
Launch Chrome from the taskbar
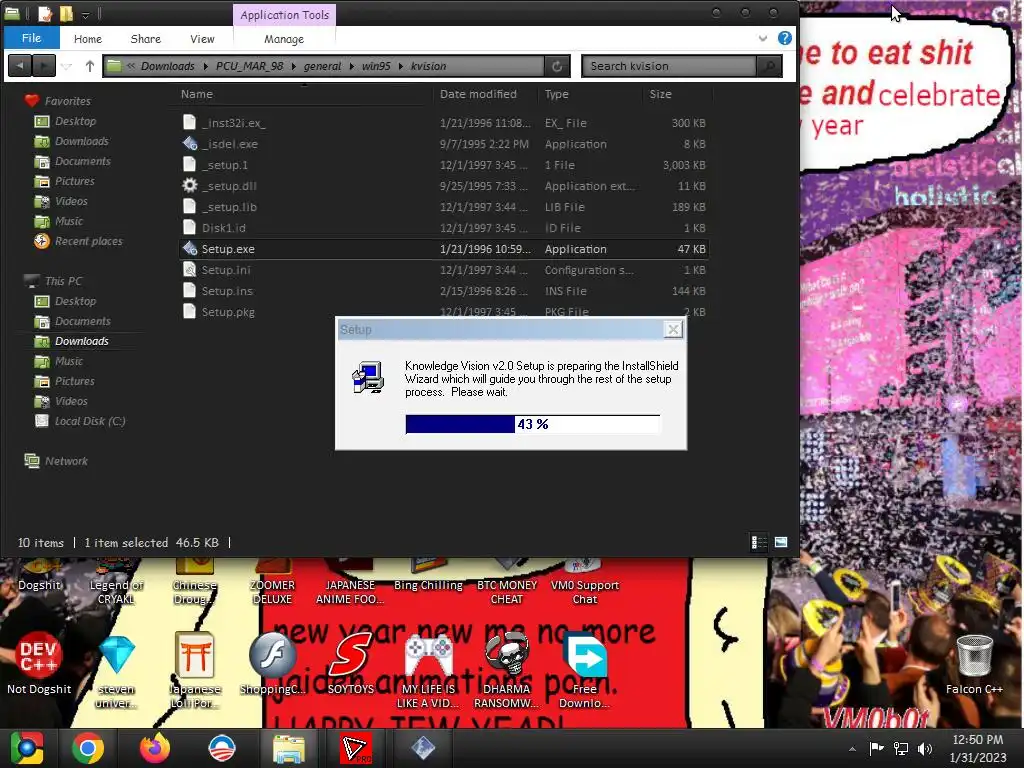click(88, 748)
